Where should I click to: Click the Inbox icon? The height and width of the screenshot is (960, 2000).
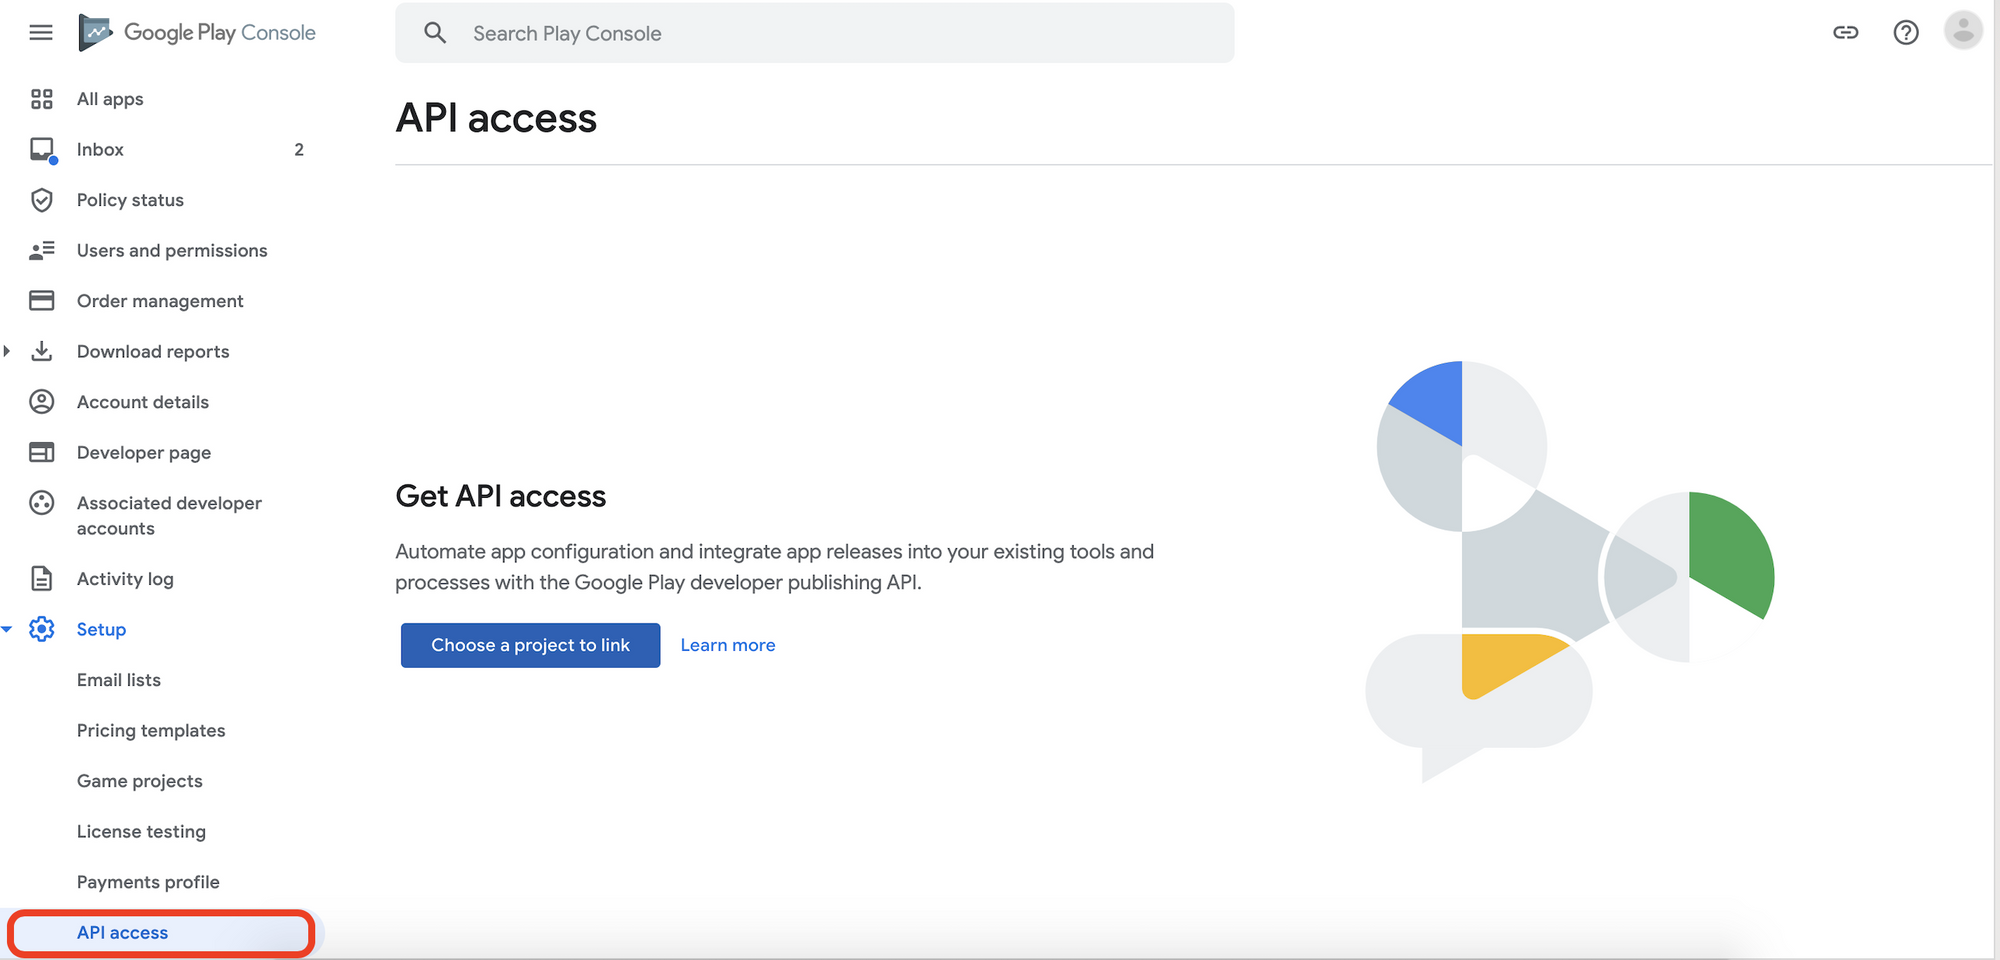click(42, 150)
